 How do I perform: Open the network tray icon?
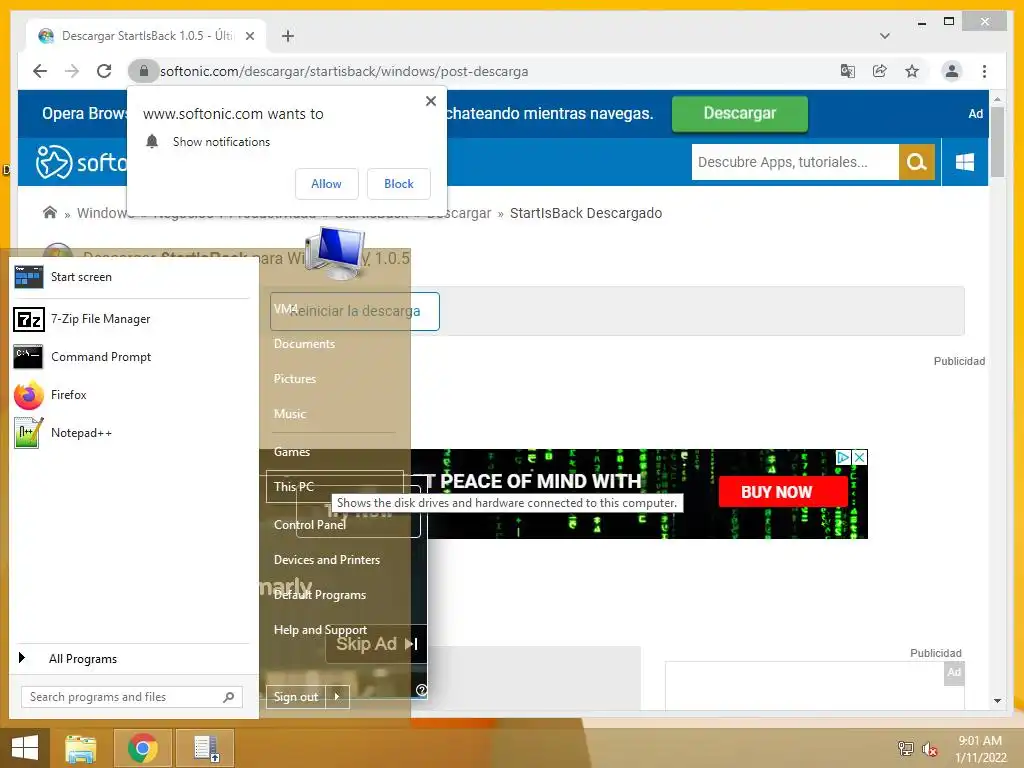[906, 749]
